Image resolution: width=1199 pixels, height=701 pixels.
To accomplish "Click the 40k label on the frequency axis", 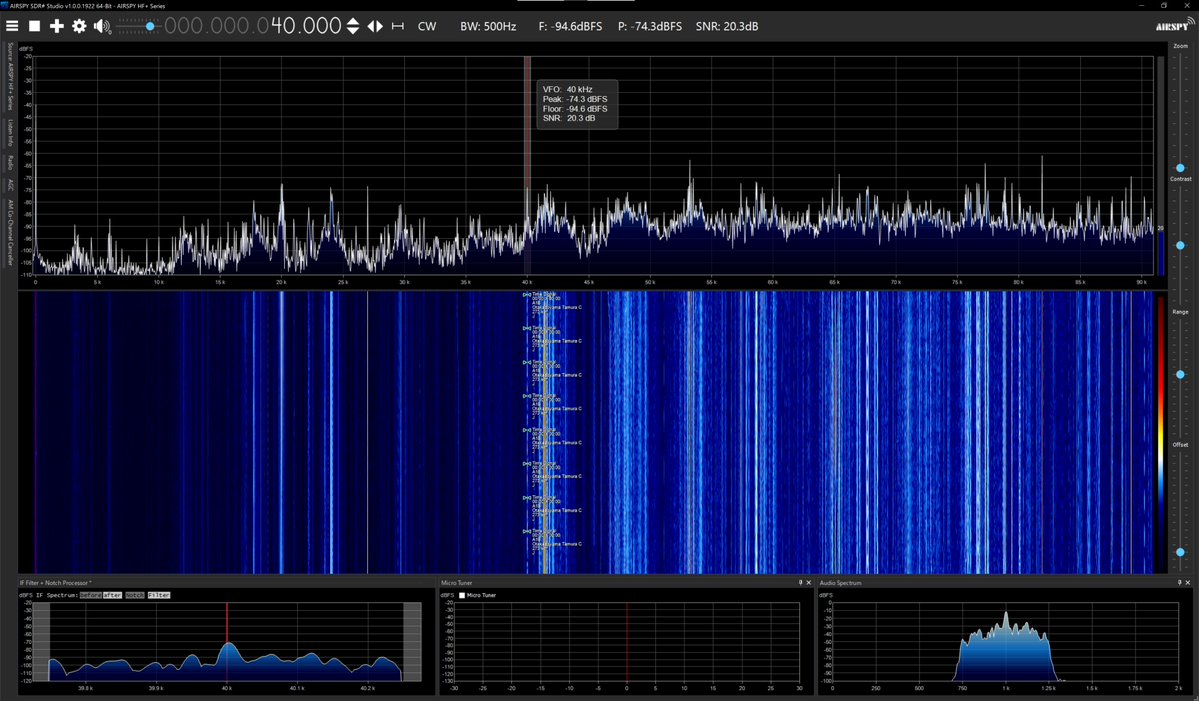I will pos(527,282).
